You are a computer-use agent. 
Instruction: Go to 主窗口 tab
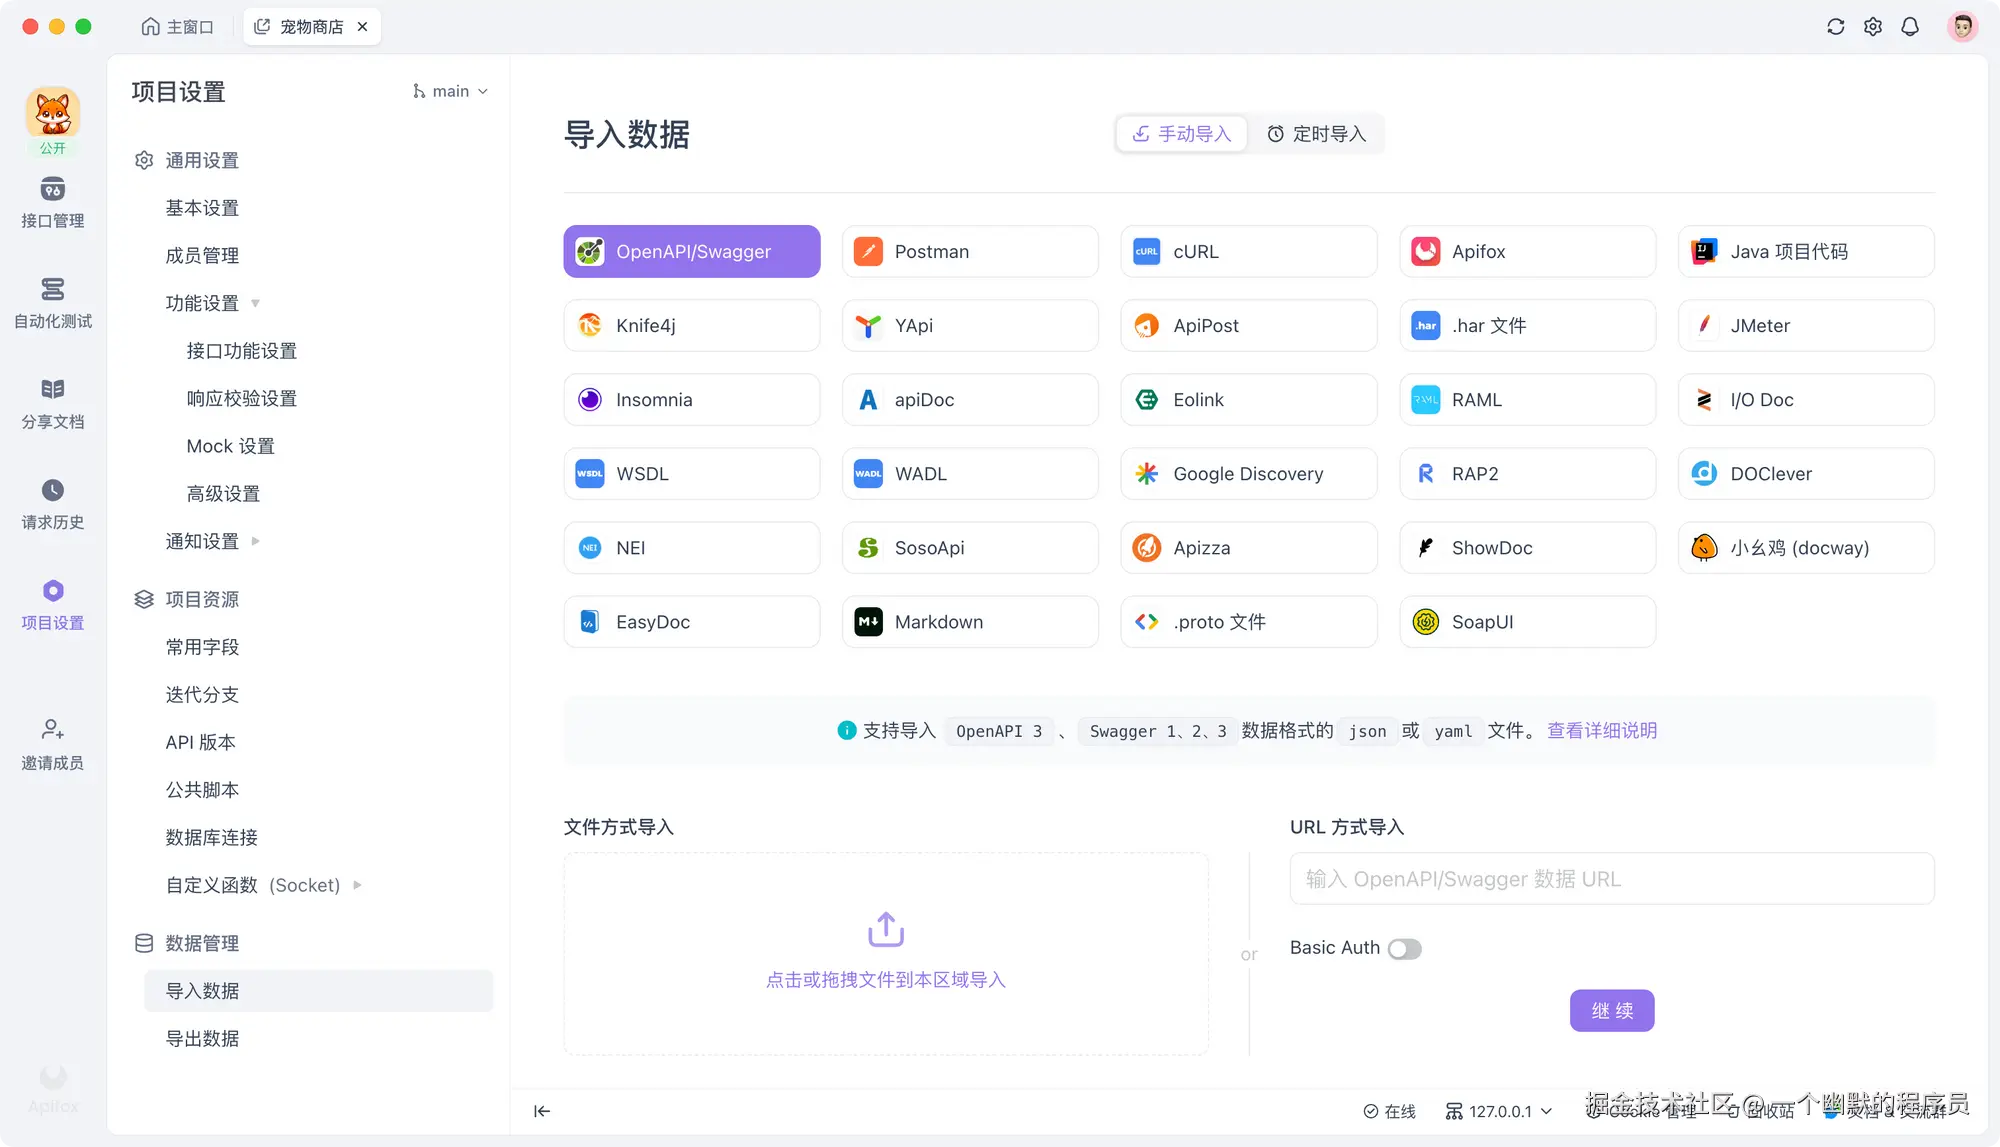pyautogui.click(x=178, y=27)
